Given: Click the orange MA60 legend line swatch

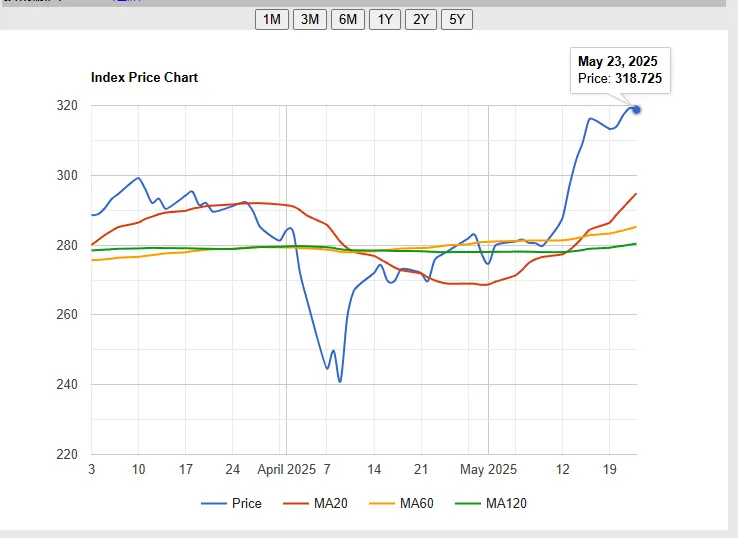Looking at the screenshot, I should [x=382, y=504].
